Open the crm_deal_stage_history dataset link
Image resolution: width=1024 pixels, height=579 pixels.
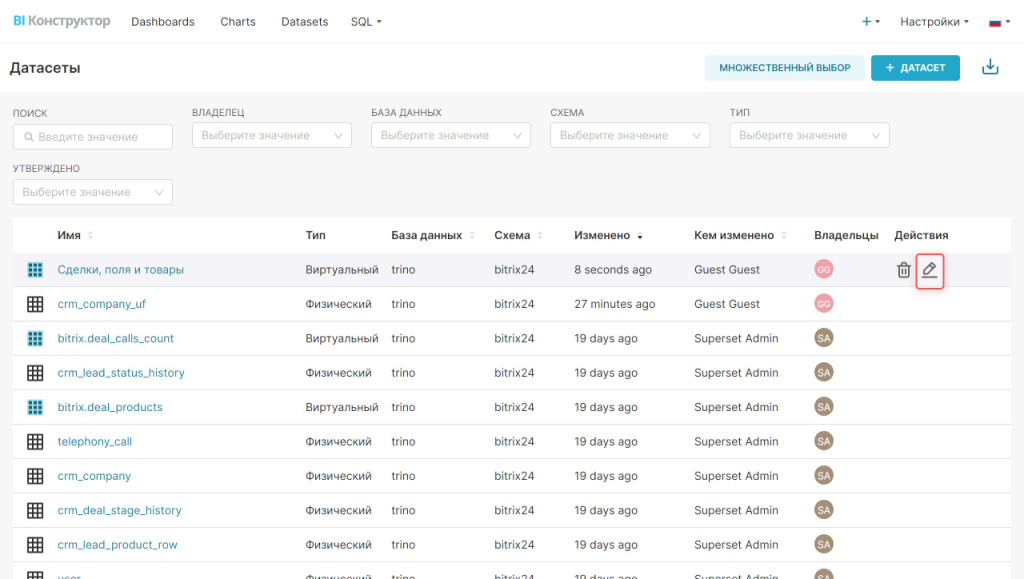(120, 510)
